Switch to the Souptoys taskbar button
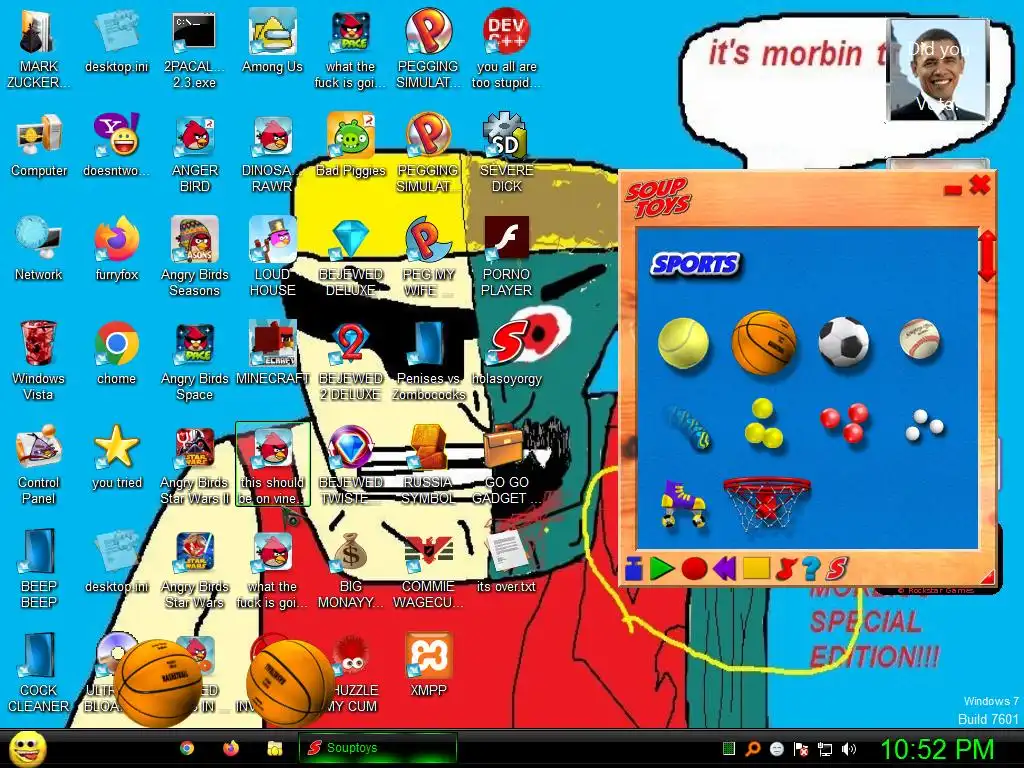 (377, 748)
